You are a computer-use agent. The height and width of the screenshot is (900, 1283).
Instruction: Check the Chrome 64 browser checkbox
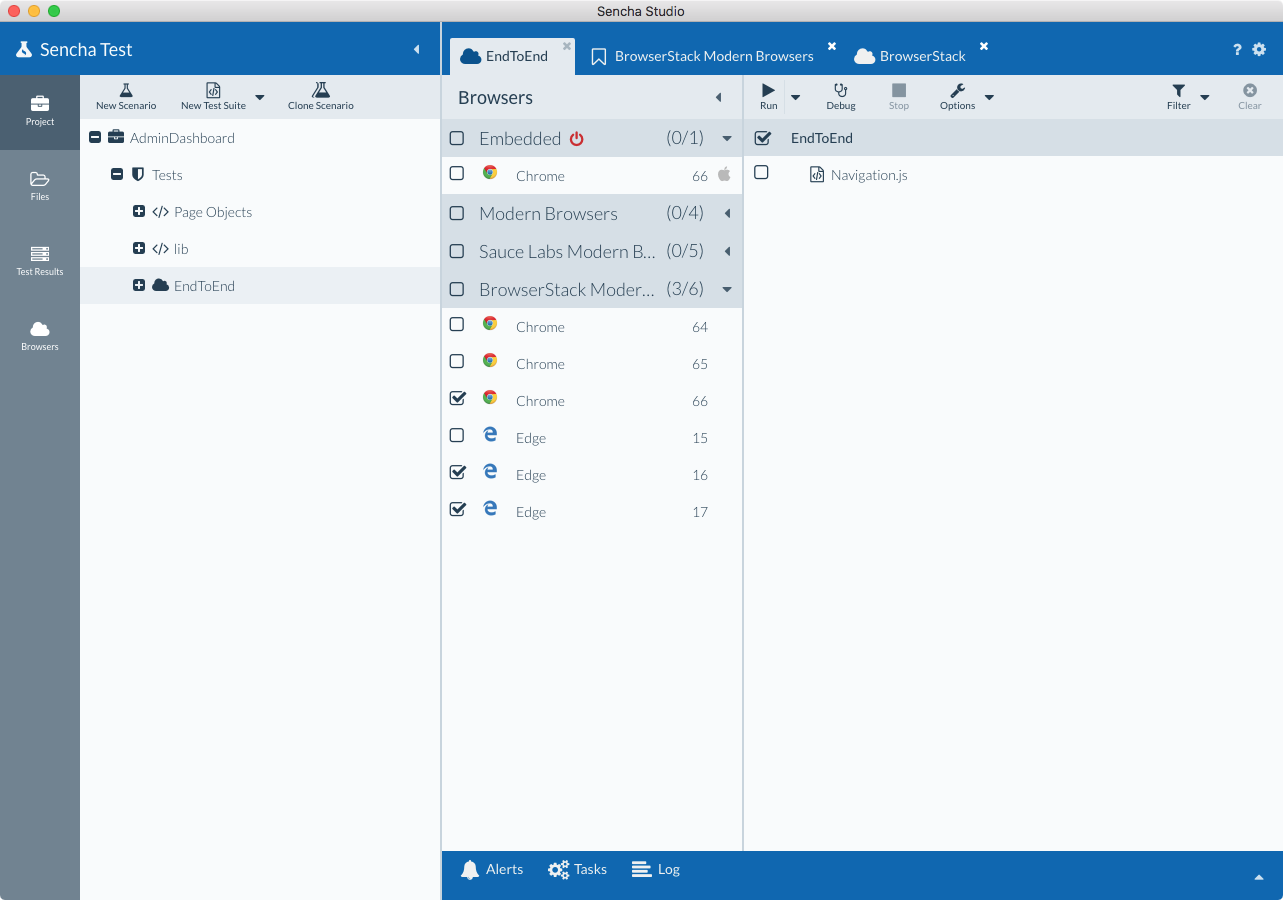click(457, 324)
